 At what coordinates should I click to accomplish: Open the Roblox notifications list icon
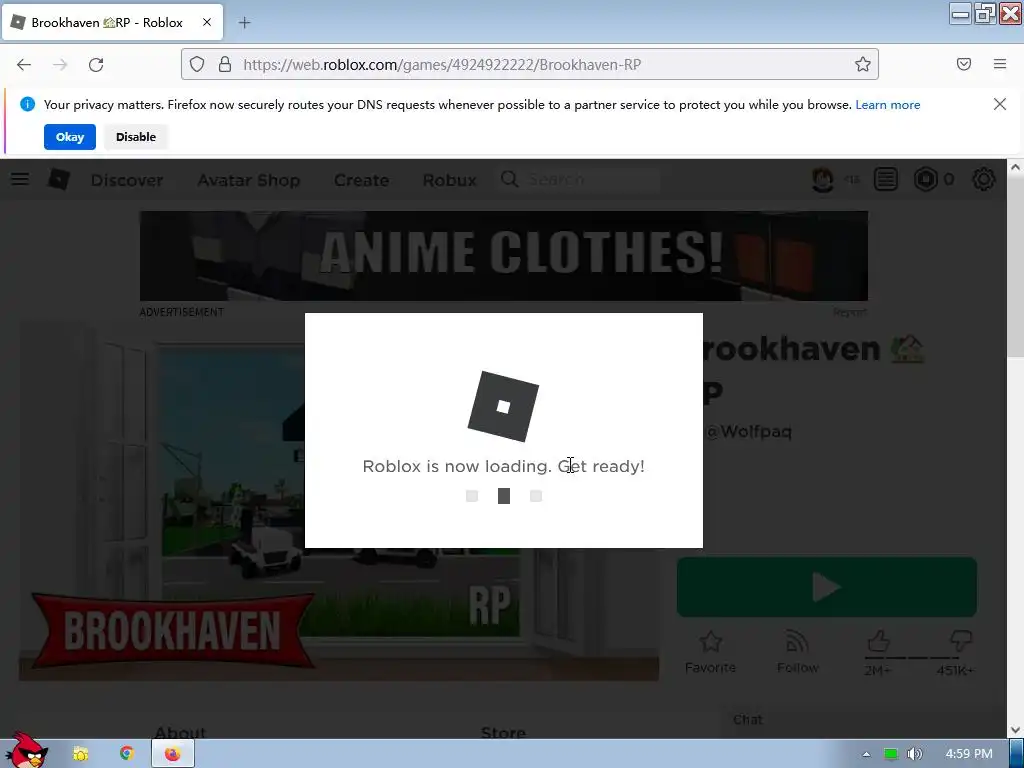tap(886, 179)
